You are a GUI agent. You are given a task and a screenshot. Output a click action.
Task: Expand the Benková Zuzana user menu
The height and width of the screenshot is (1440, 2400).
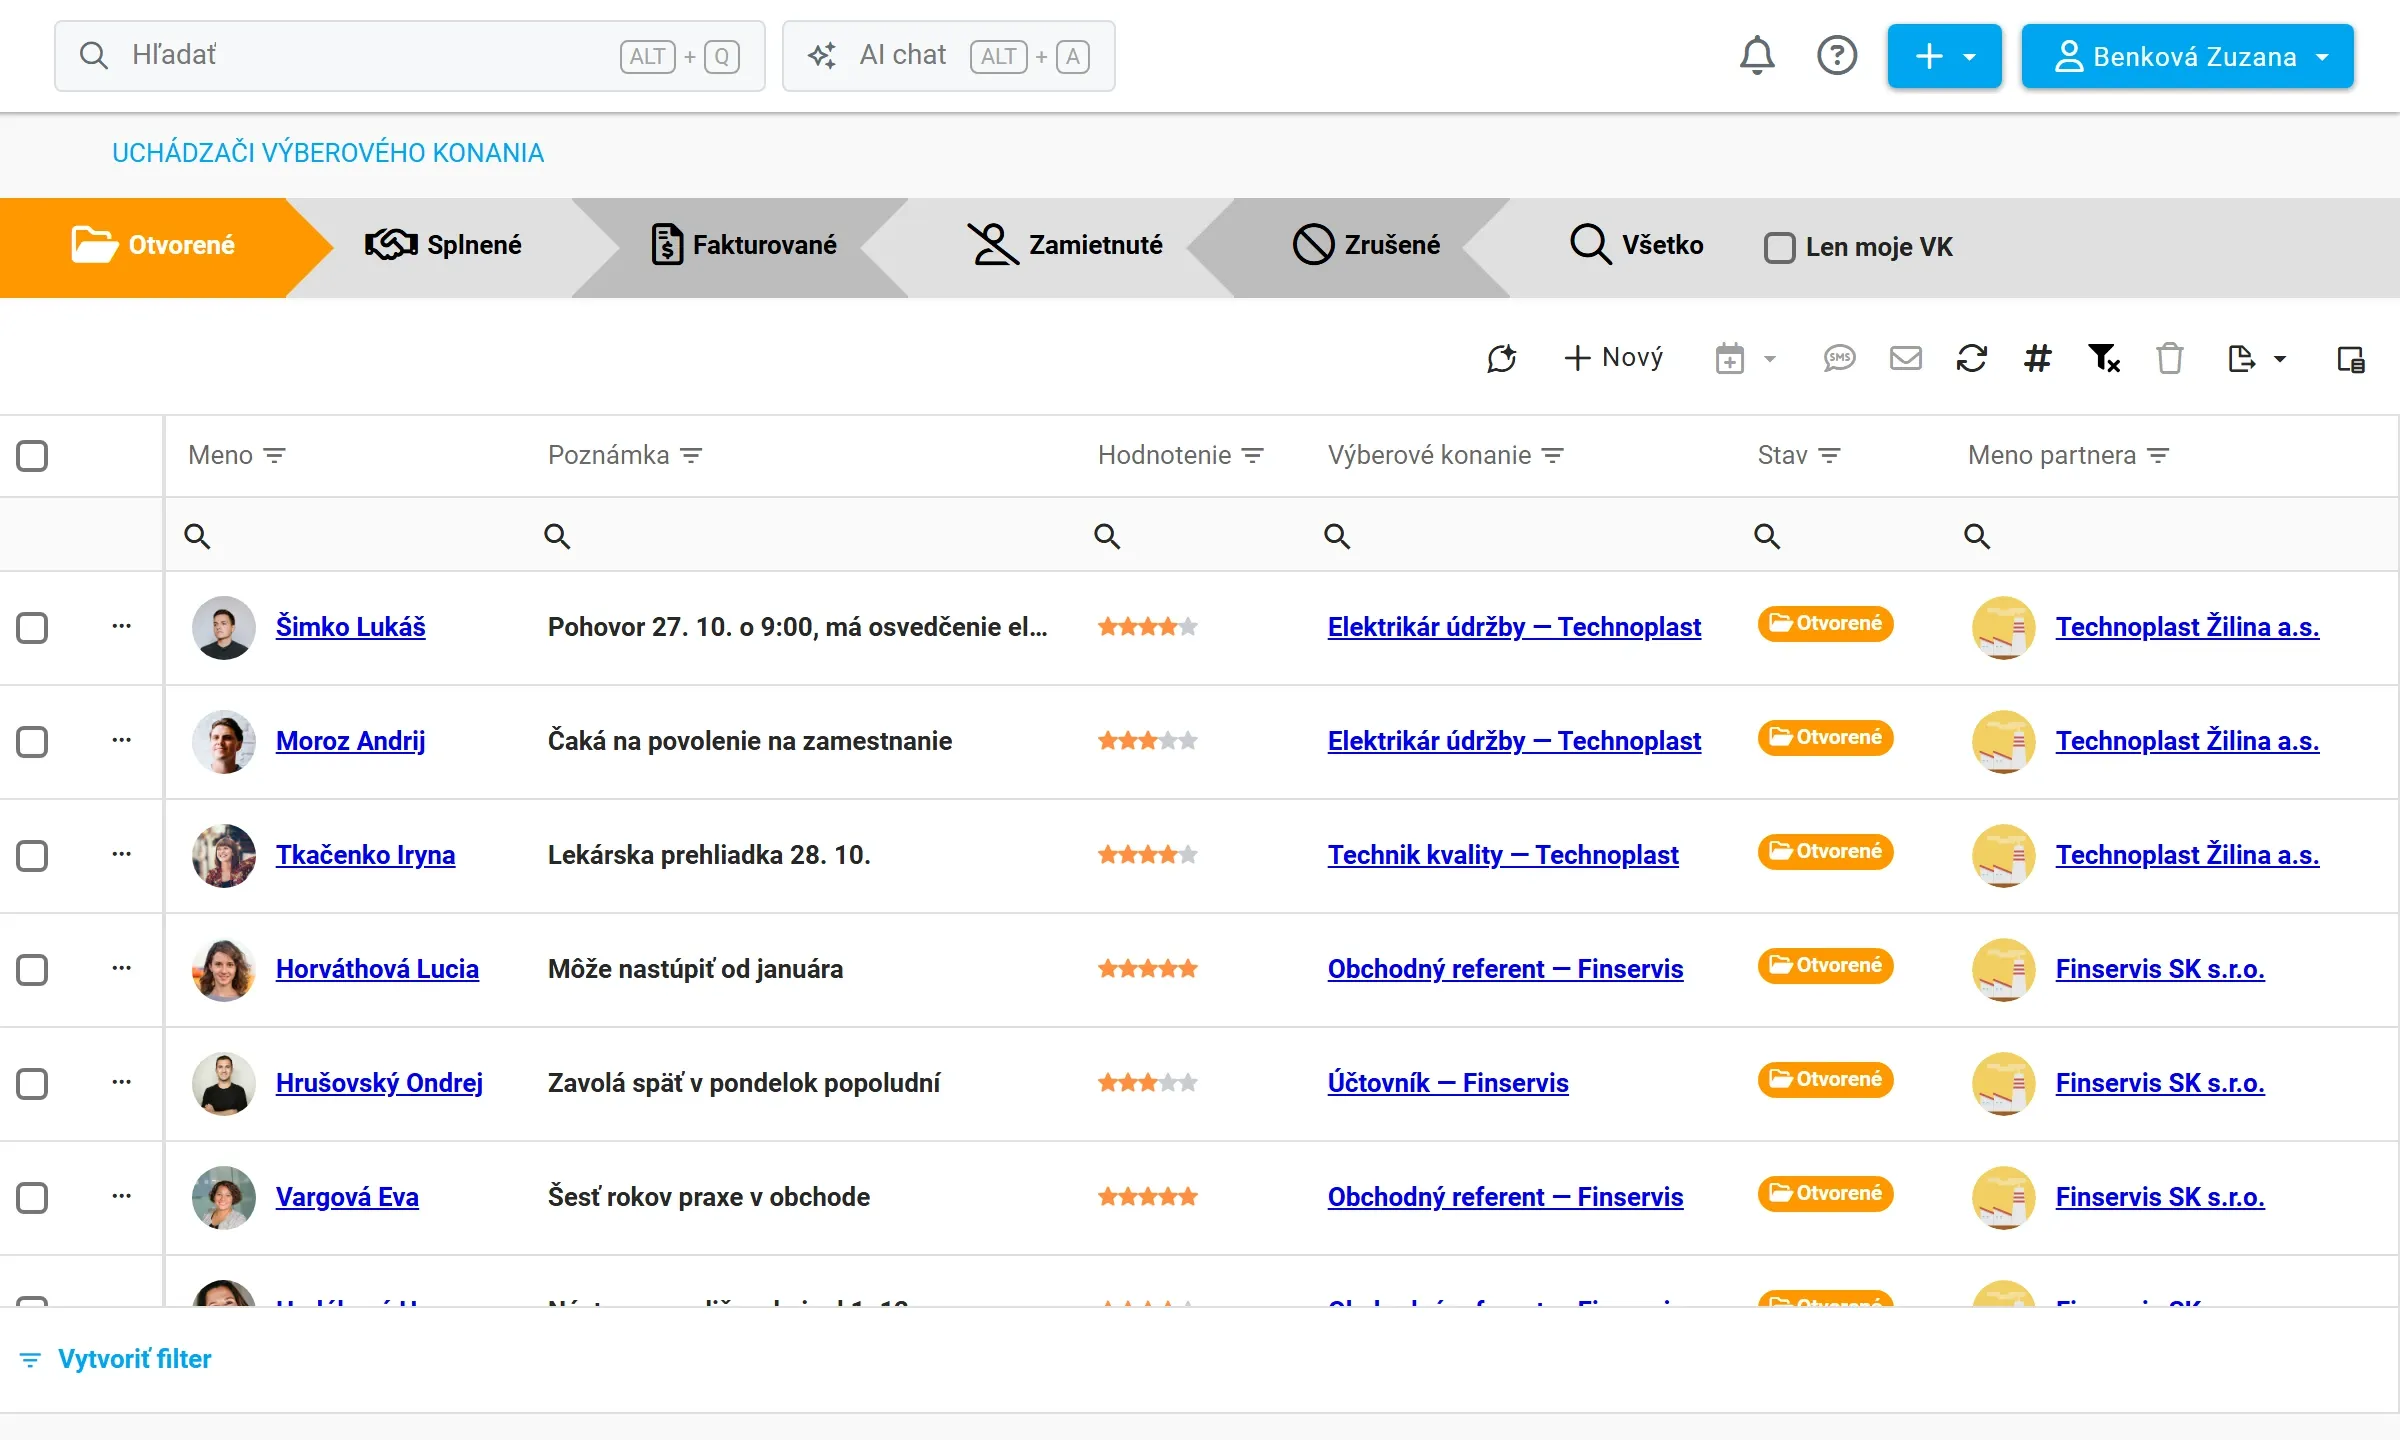pyautogui.click(x=2188, y=56)
